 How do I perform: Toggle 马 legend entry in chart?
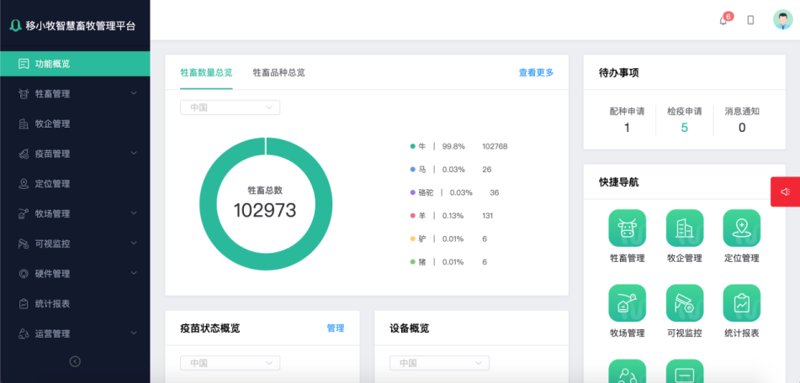[x=451, y=169]
